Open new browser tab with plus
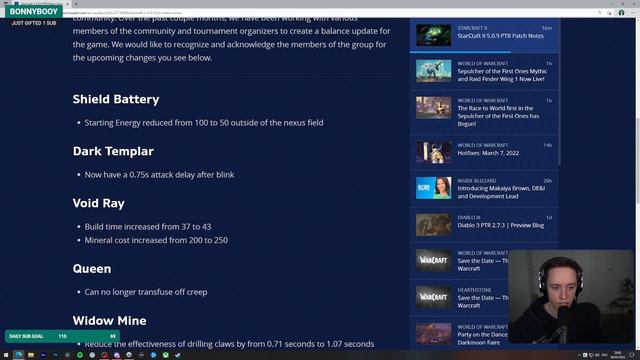 click(76, 4)
